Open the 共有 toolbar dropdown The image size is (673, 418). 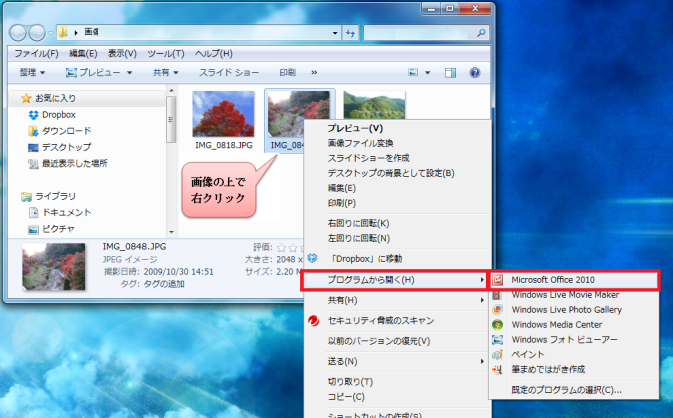(166, 73)
